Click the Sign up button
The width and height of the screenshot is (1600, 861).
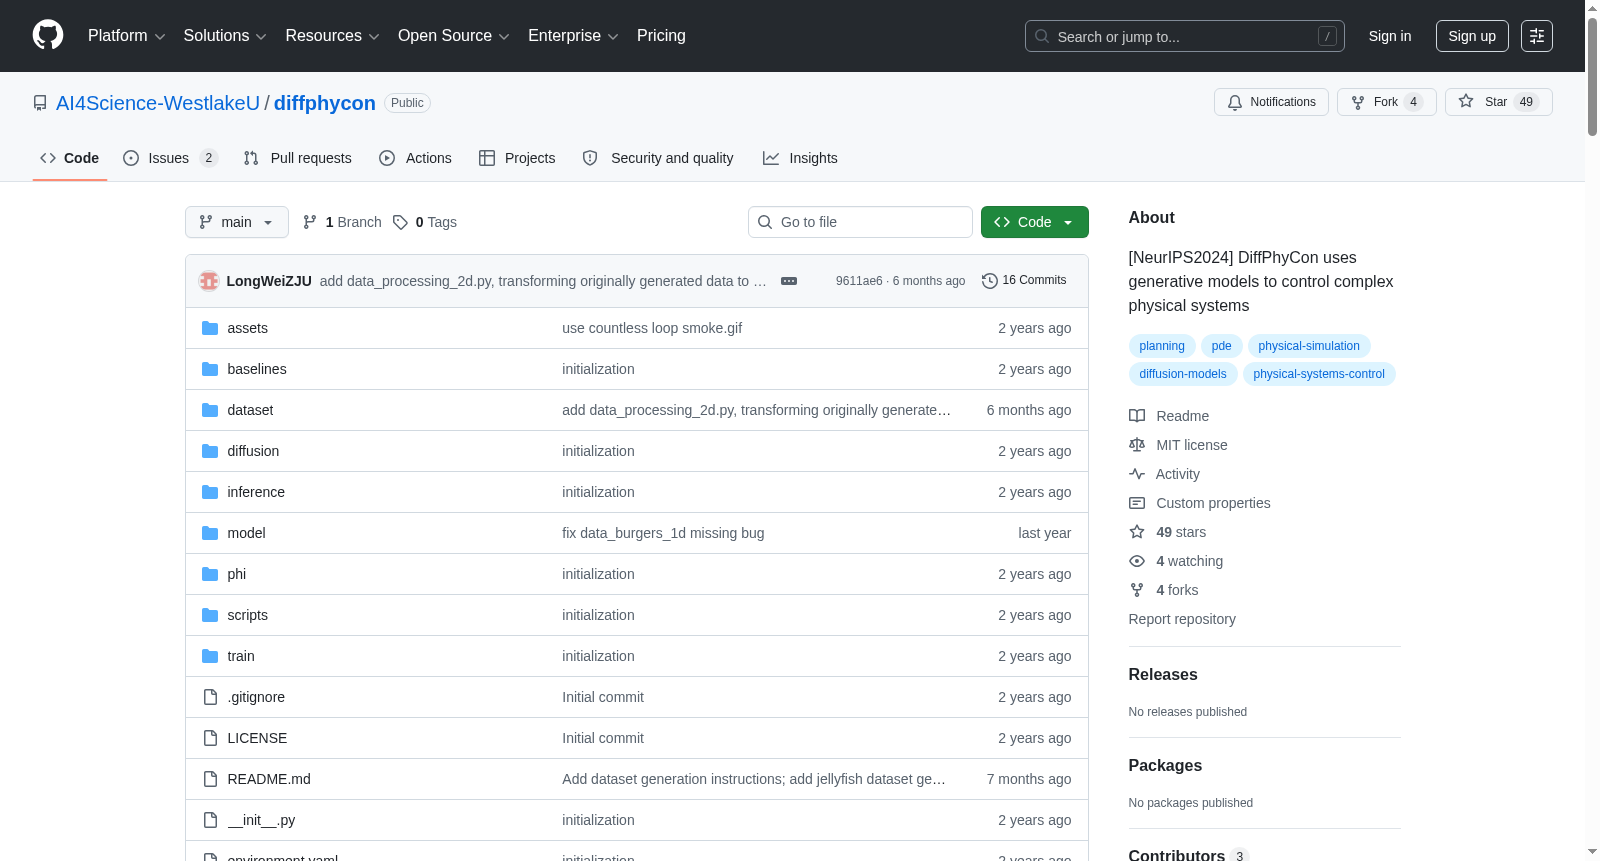(x=1472, y=36)
